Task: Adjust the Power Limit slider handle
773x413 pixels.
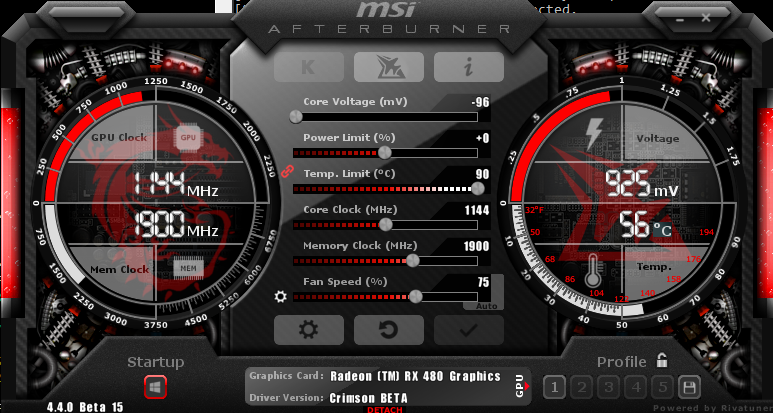Action: tap(385, 153)
